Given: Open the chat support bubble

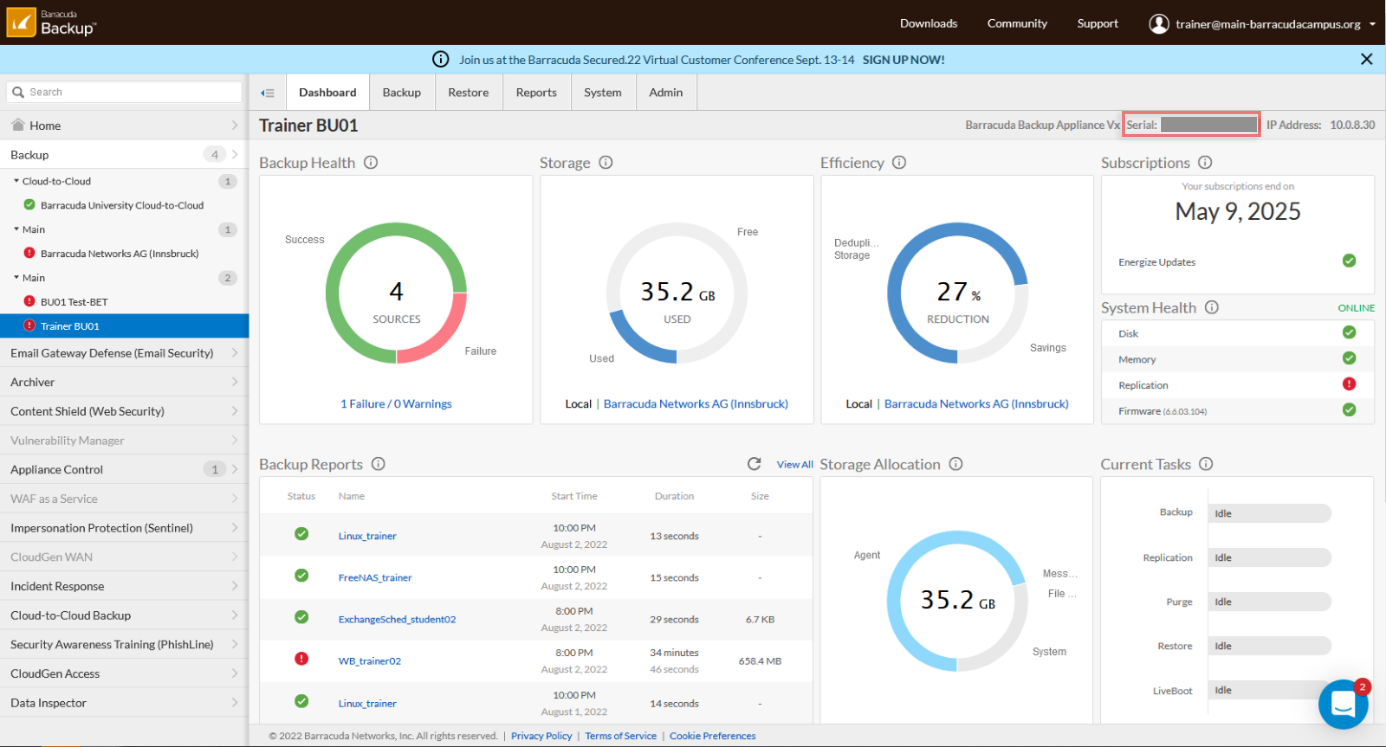Looking at the screenshot, I should click(1343, 704).
